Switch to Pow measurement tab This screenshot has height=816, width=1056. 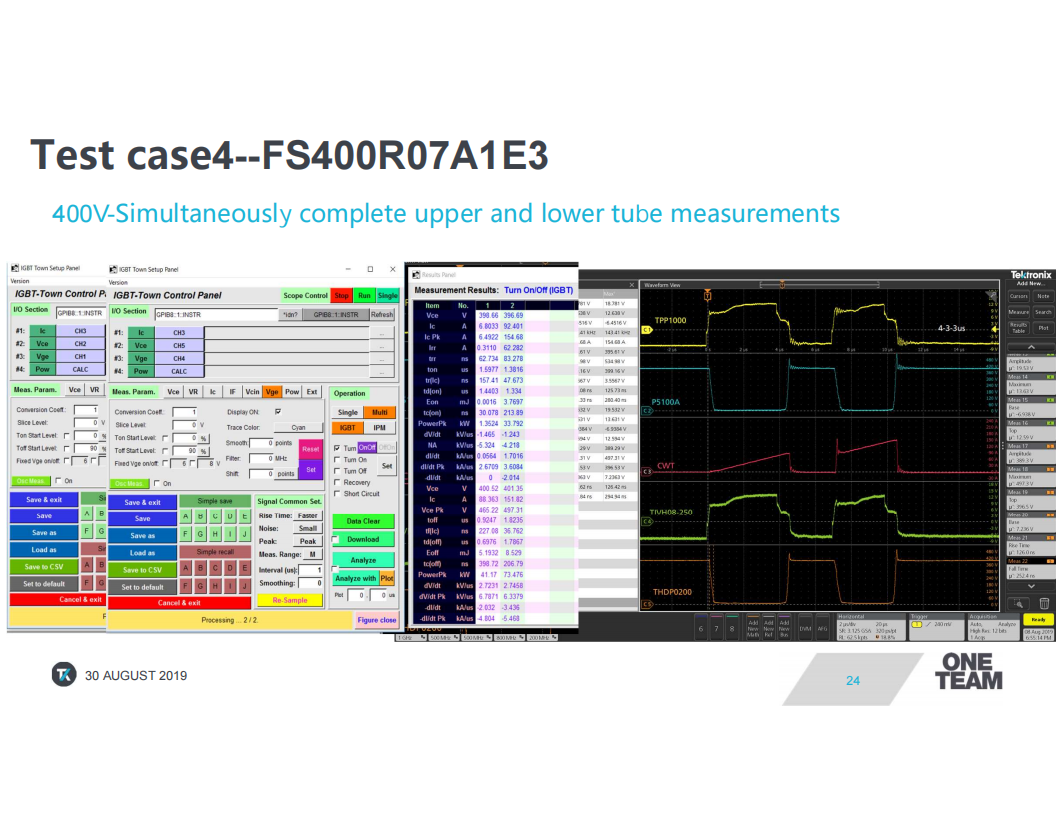[x=292, y=392]
